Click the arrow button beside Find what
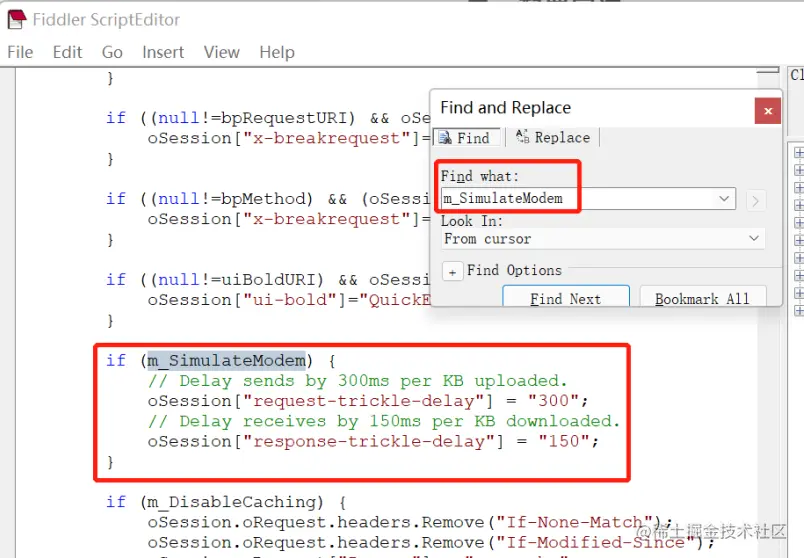Screen dimensions: 804x558 coord(755,201)
